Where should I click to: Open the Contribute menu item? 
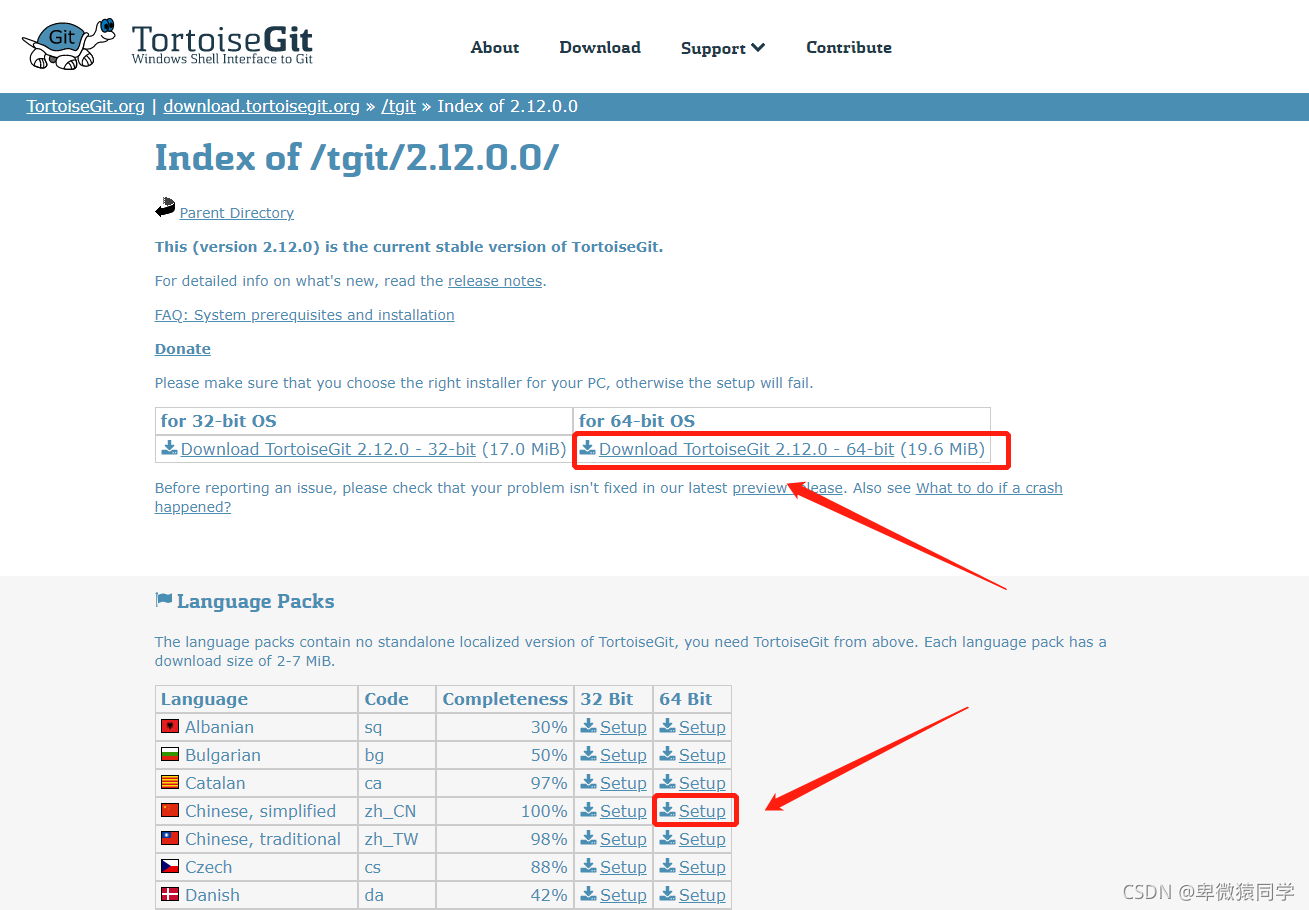(x=849, y=47)
